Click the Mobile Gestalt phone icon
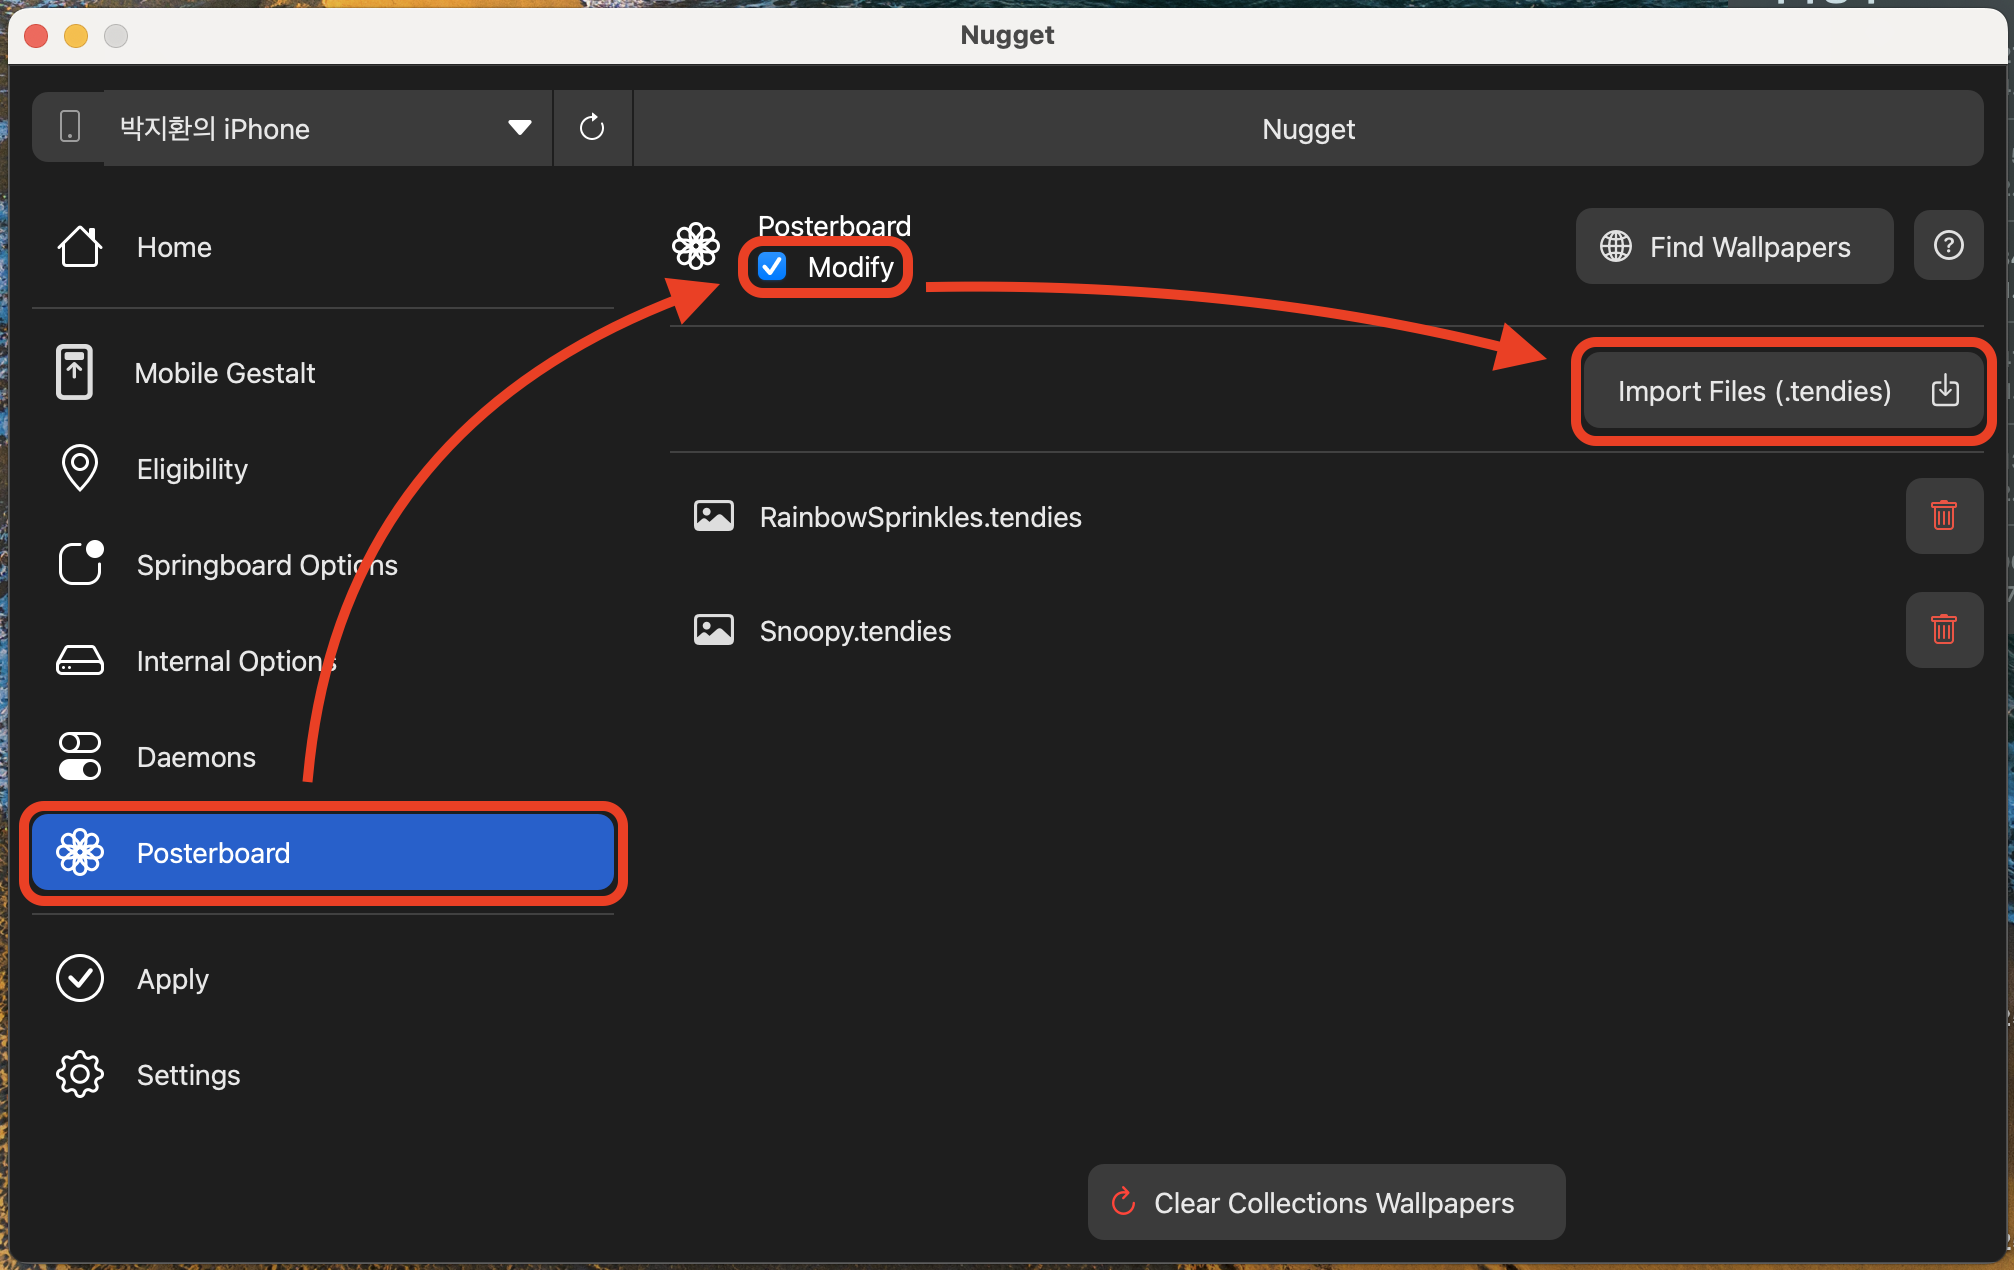 [x=75, y=373]
